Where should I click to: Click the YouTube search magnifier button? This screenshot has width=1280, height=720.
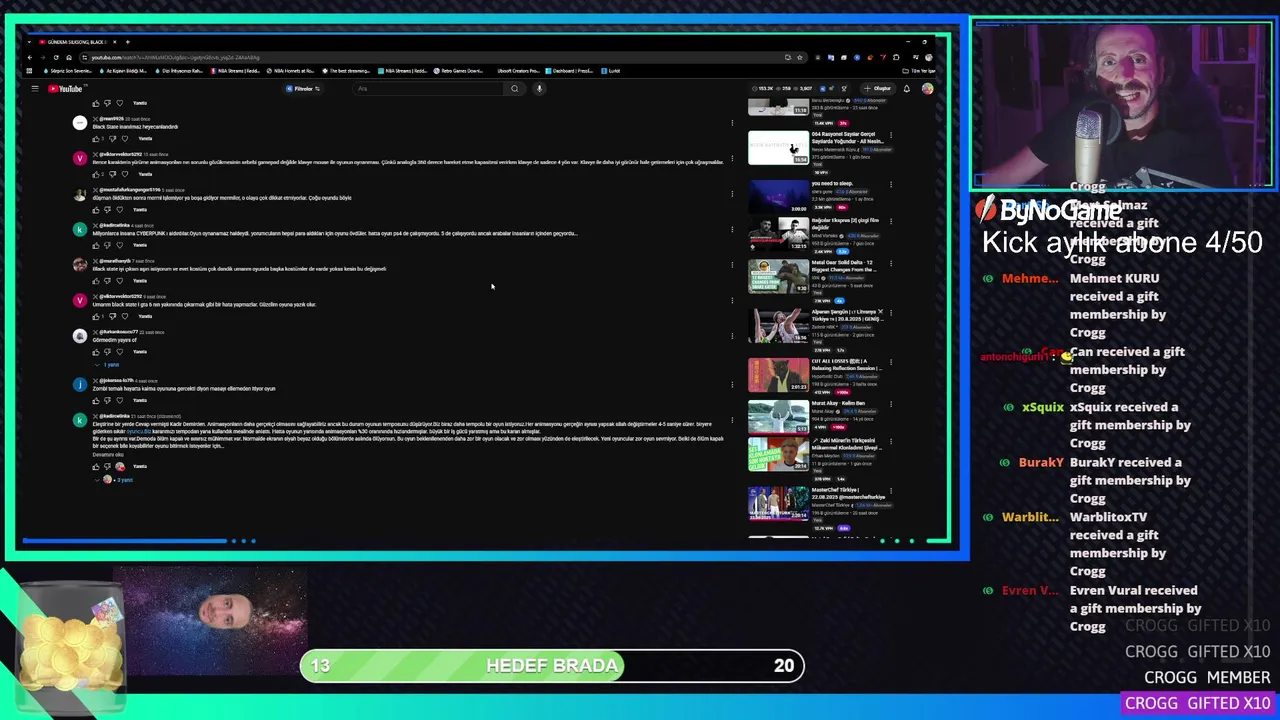[x=515, y=89]
